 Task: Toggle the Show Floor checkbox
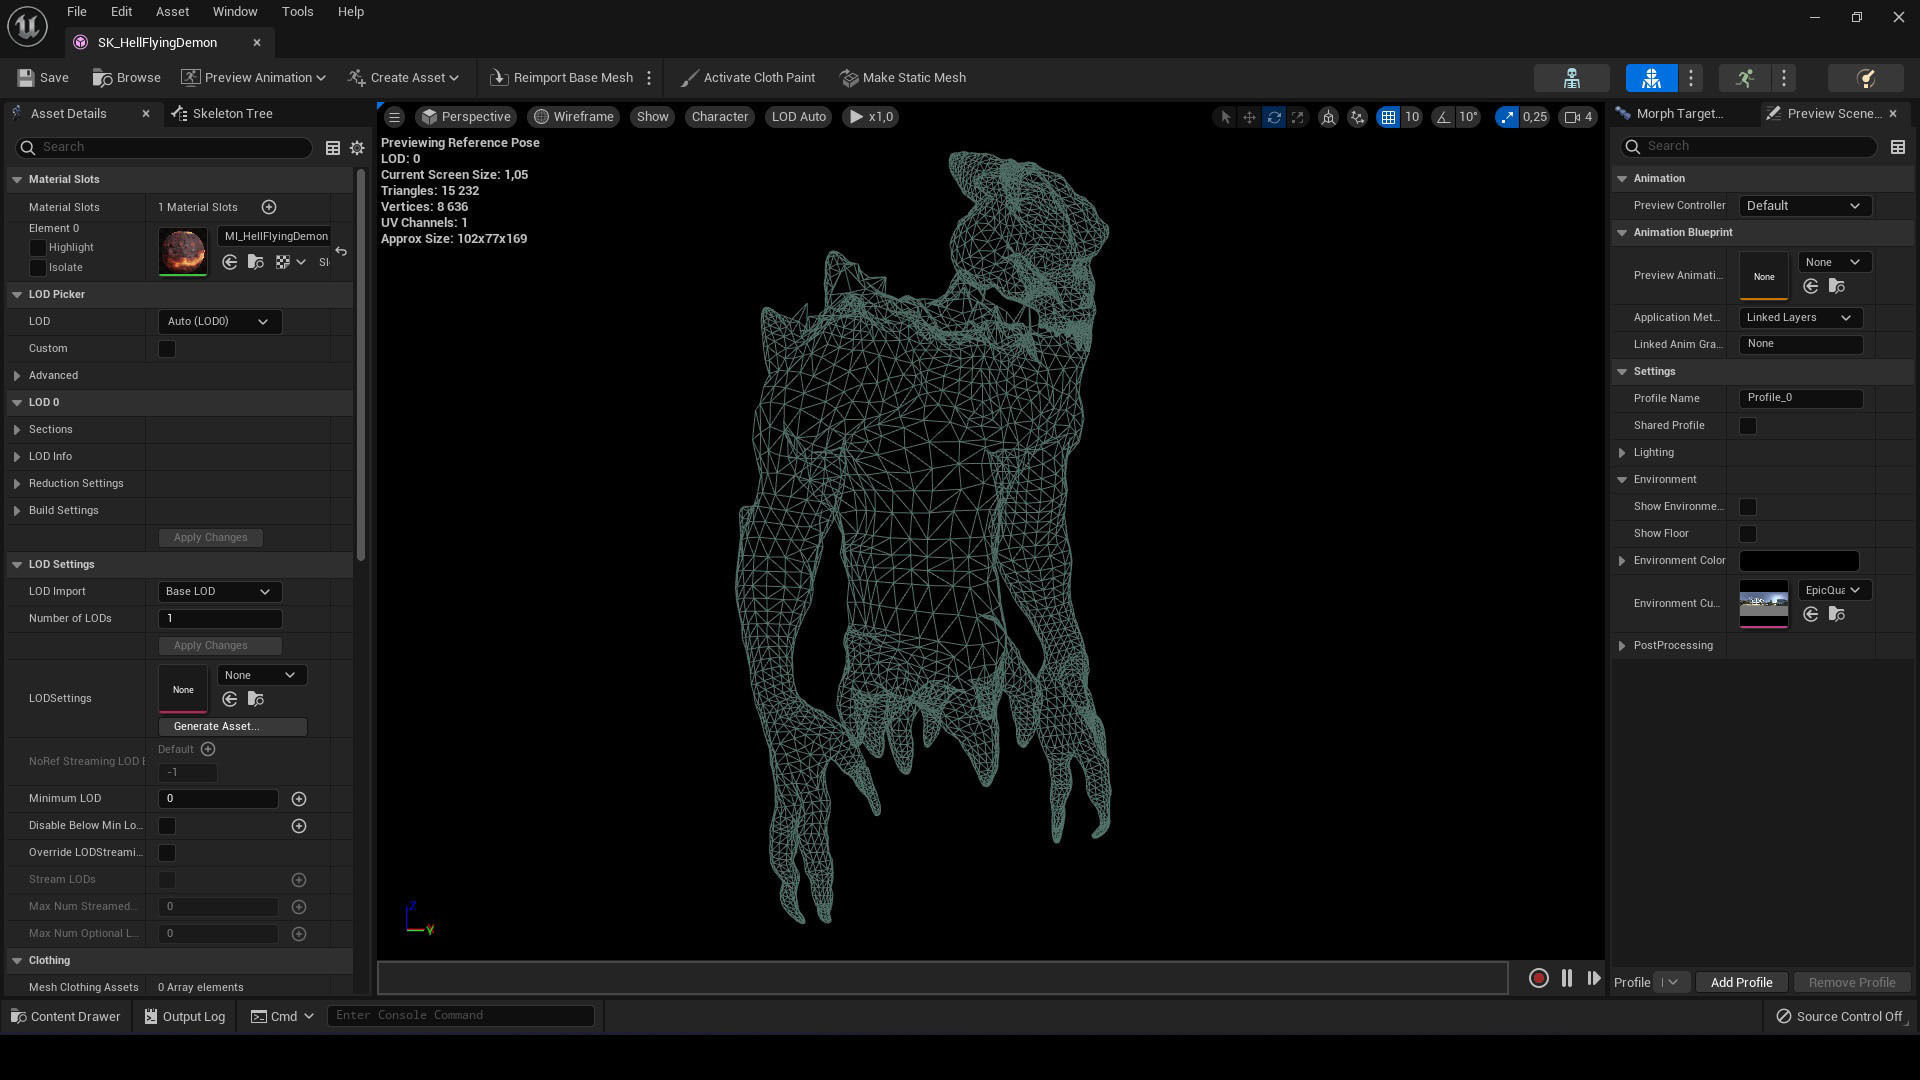pos(1747,534)
